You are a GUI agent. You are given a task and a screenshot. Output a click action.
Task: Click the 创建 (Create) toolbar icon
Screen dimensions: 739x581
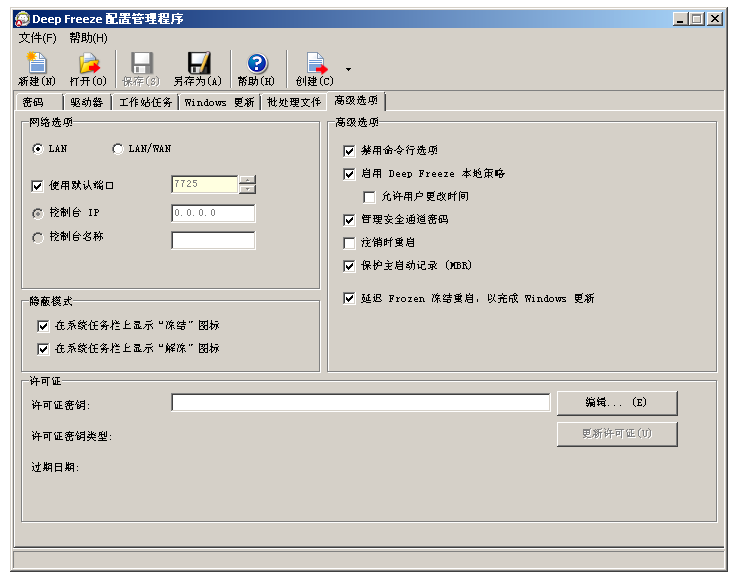point(315,63)
